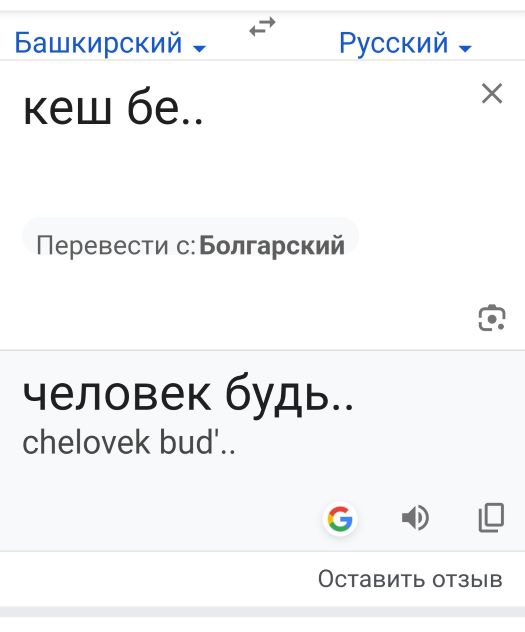The height and width of the screenshot is (632, 525).
Task: Select transliteration chelovek bud'..
Action: [129, 443]
